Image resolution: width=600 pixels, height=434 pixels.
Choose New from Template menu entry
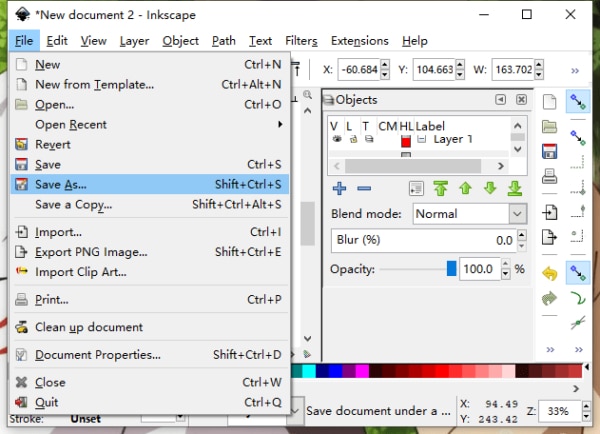150,84
